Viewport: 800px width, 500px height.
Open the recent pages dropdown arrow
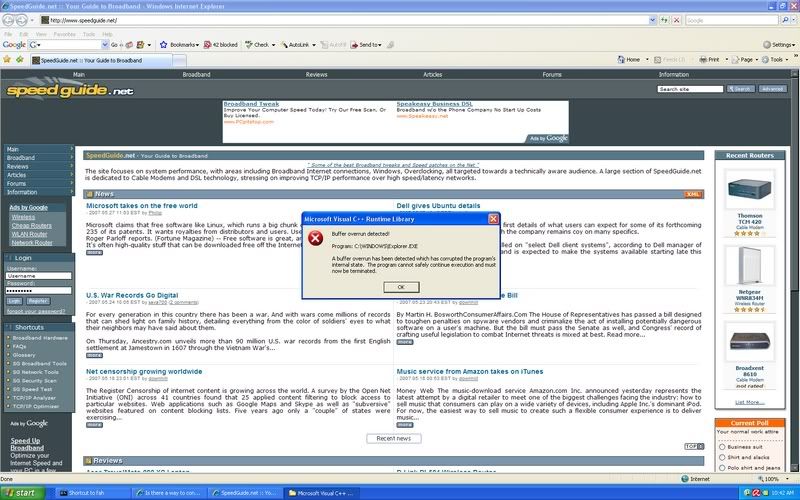tap(32, 20)
